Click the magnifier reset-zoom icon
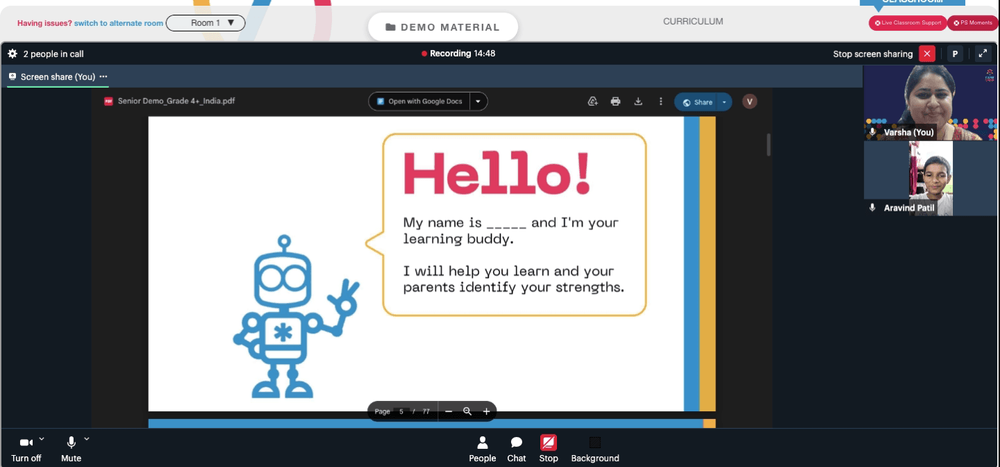This screenshot has width=1000, height=467. [467, 411]
